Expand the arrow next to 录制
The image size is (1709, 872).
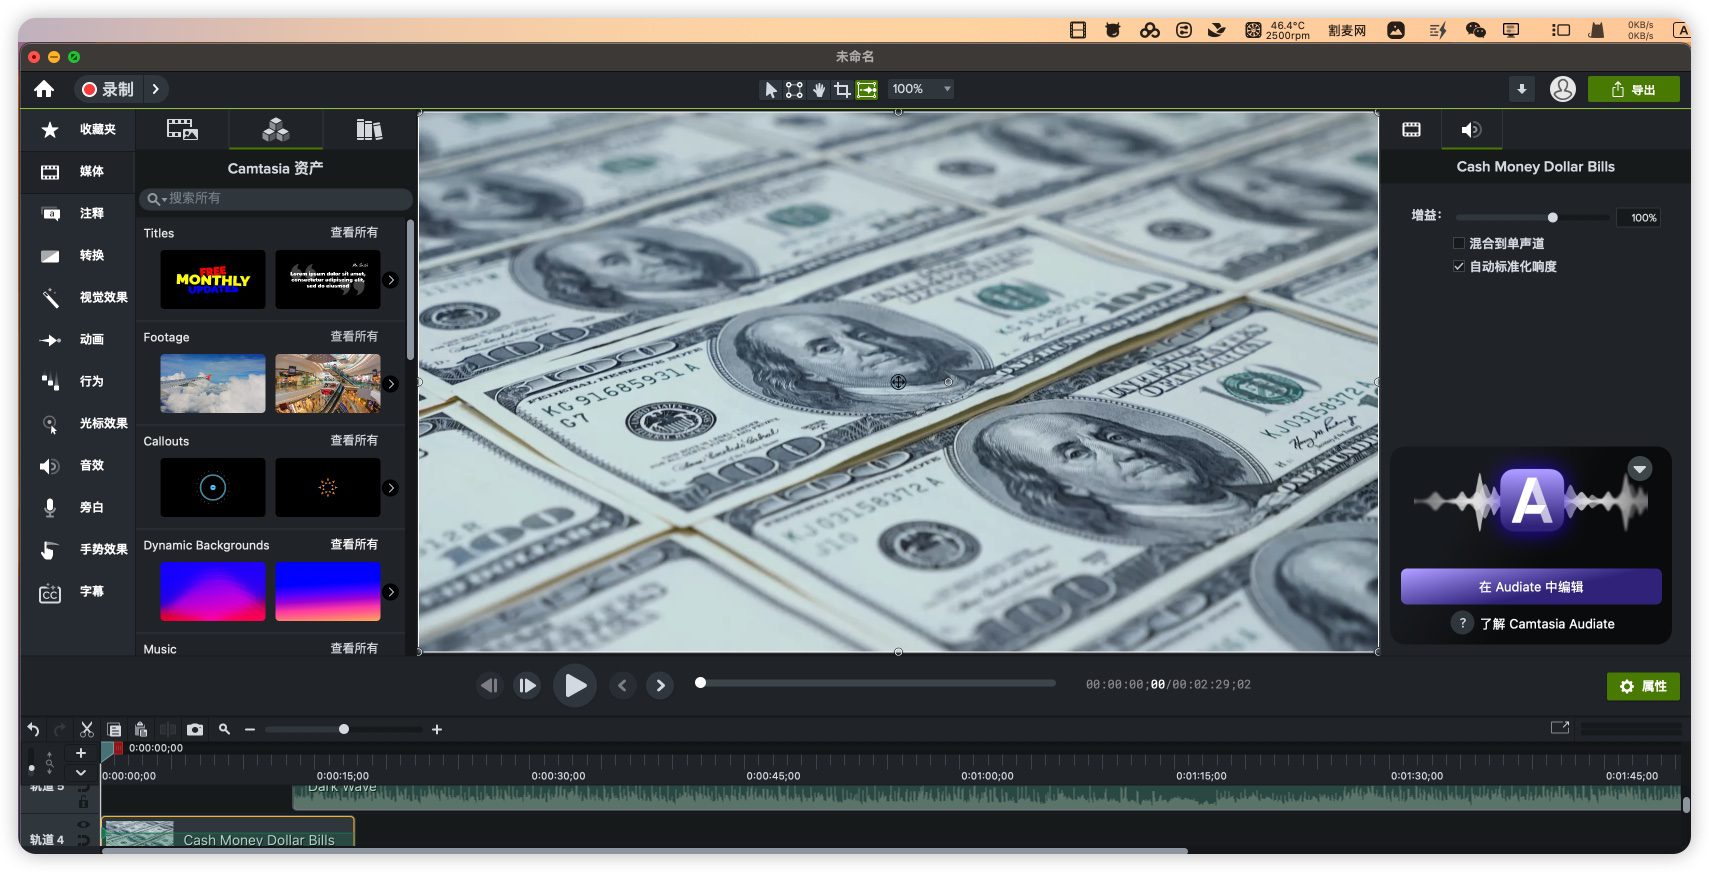click(155, 89)
